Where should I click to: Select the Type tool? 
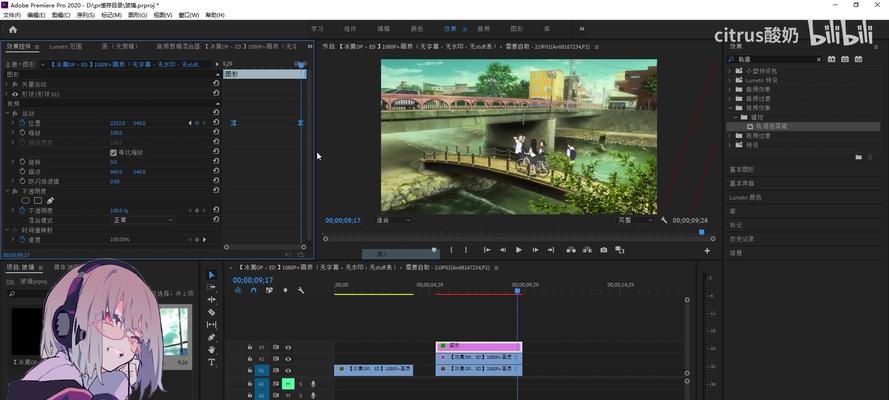(211, 362)
